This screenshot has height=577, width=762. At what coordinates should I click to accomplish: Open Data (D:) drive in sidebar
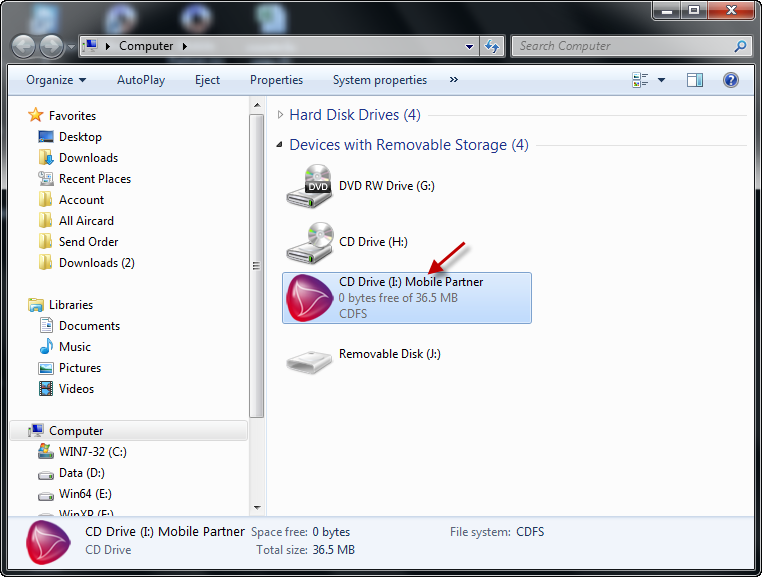click(82, 473)
